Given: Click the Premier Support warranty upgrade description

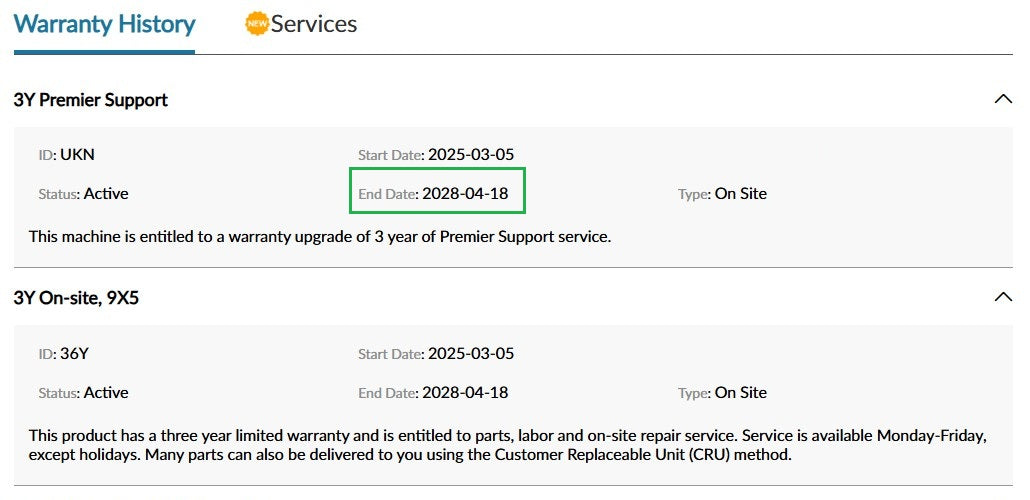Looking at the screenshot, I should click(319, 237).
